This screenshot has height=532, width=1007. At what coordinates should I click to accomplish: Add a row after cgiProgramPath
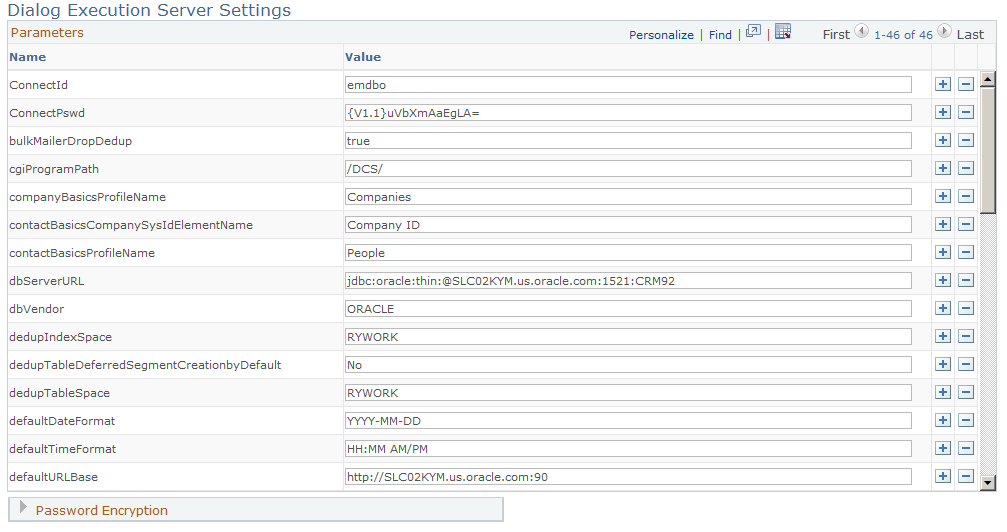point(943,168)
